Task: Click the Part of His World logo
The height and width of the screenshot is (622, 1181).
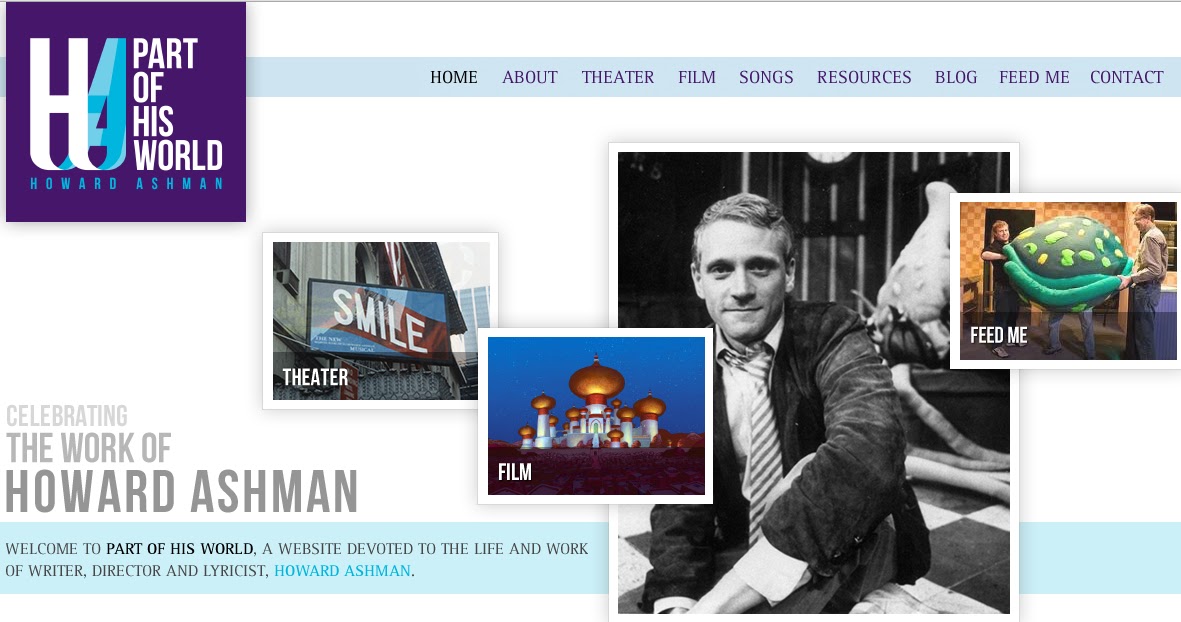Action: 126,112
